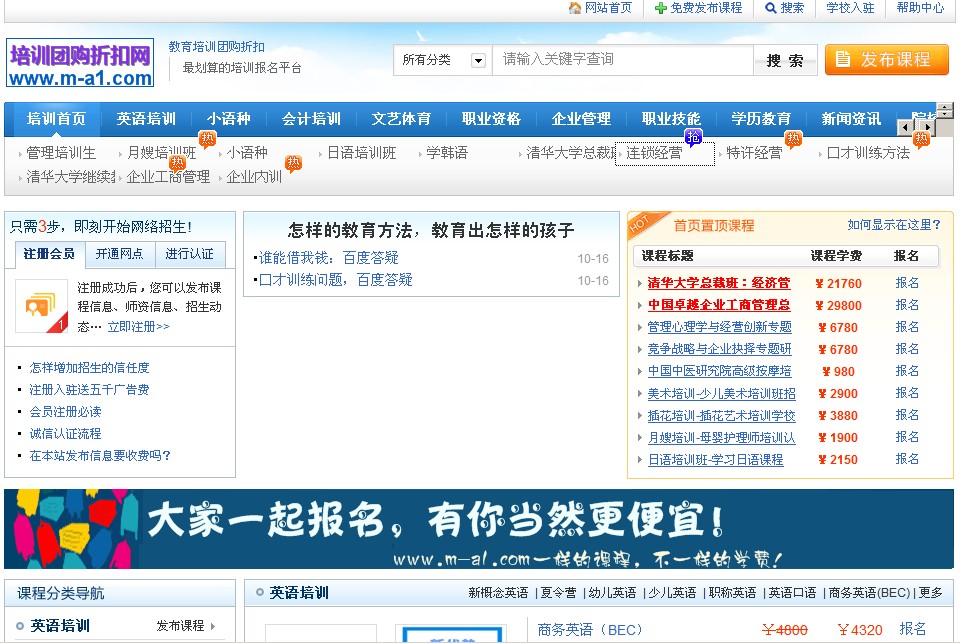
Task: Click the home icon beside 网站首页
Action: [x=575, y=8]
